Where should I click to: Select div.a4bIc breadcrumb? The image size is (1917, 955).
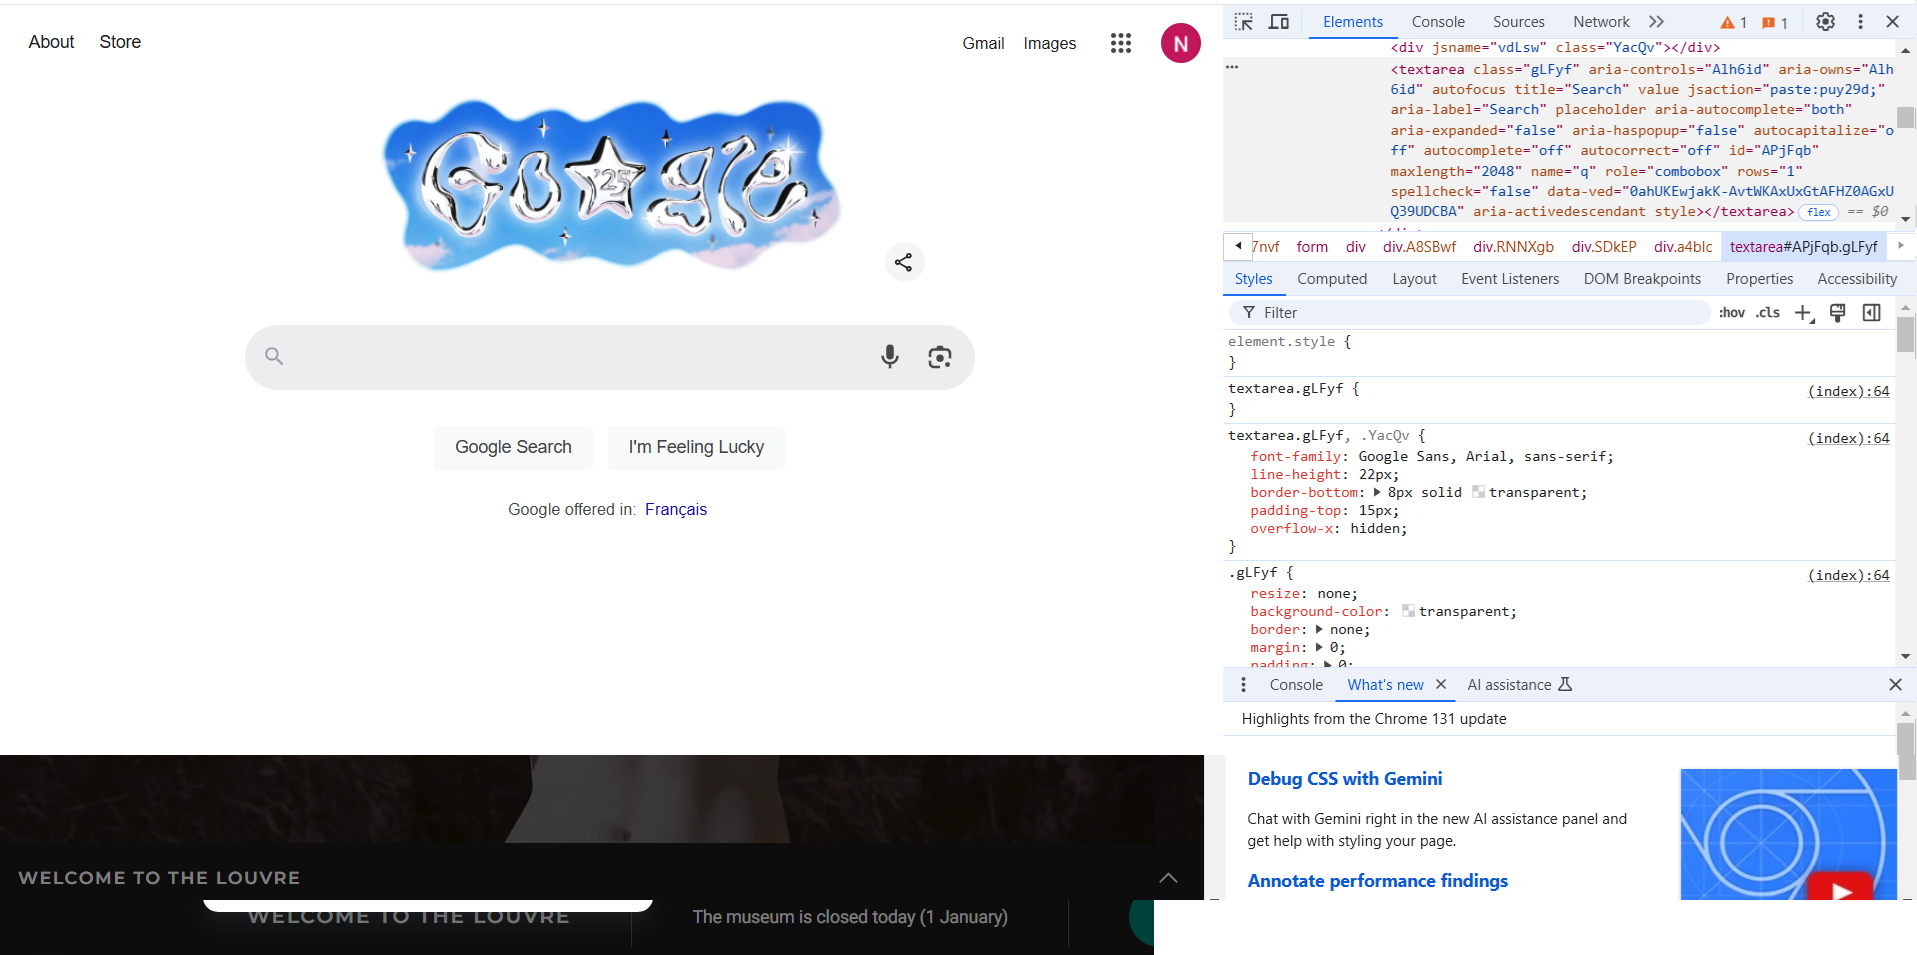1683,247
